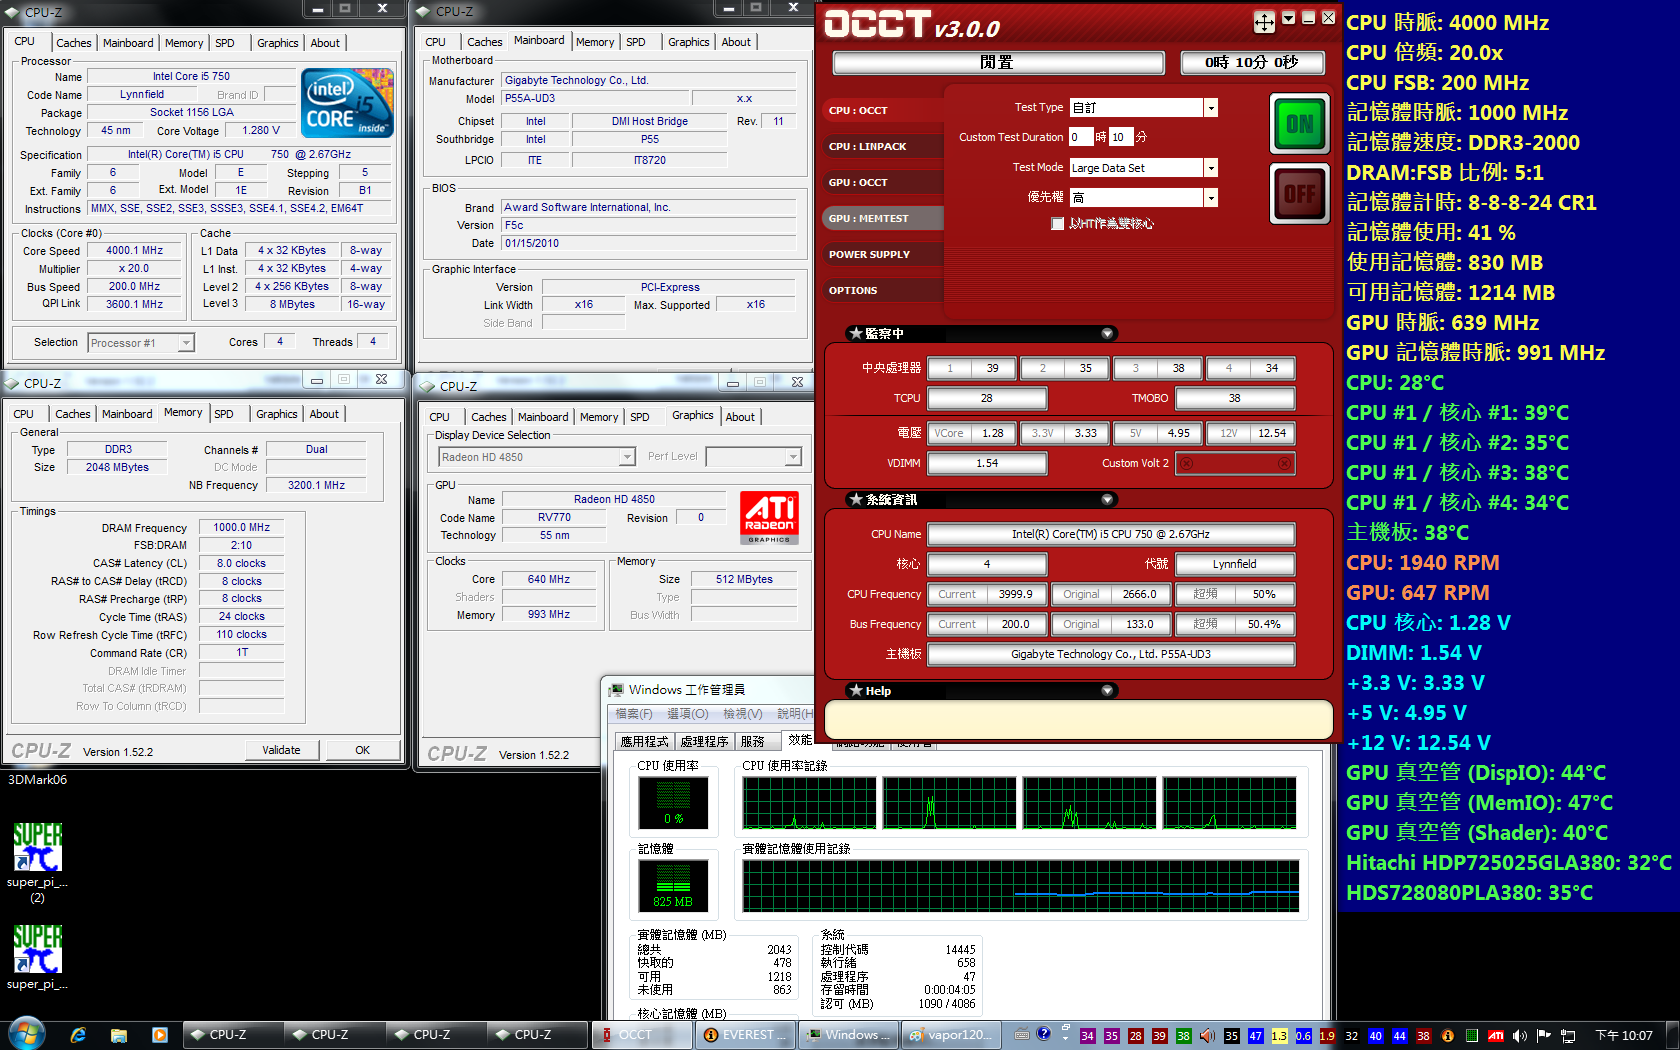Click the Intel Core i5 logo badge

[x=347, y=103]
